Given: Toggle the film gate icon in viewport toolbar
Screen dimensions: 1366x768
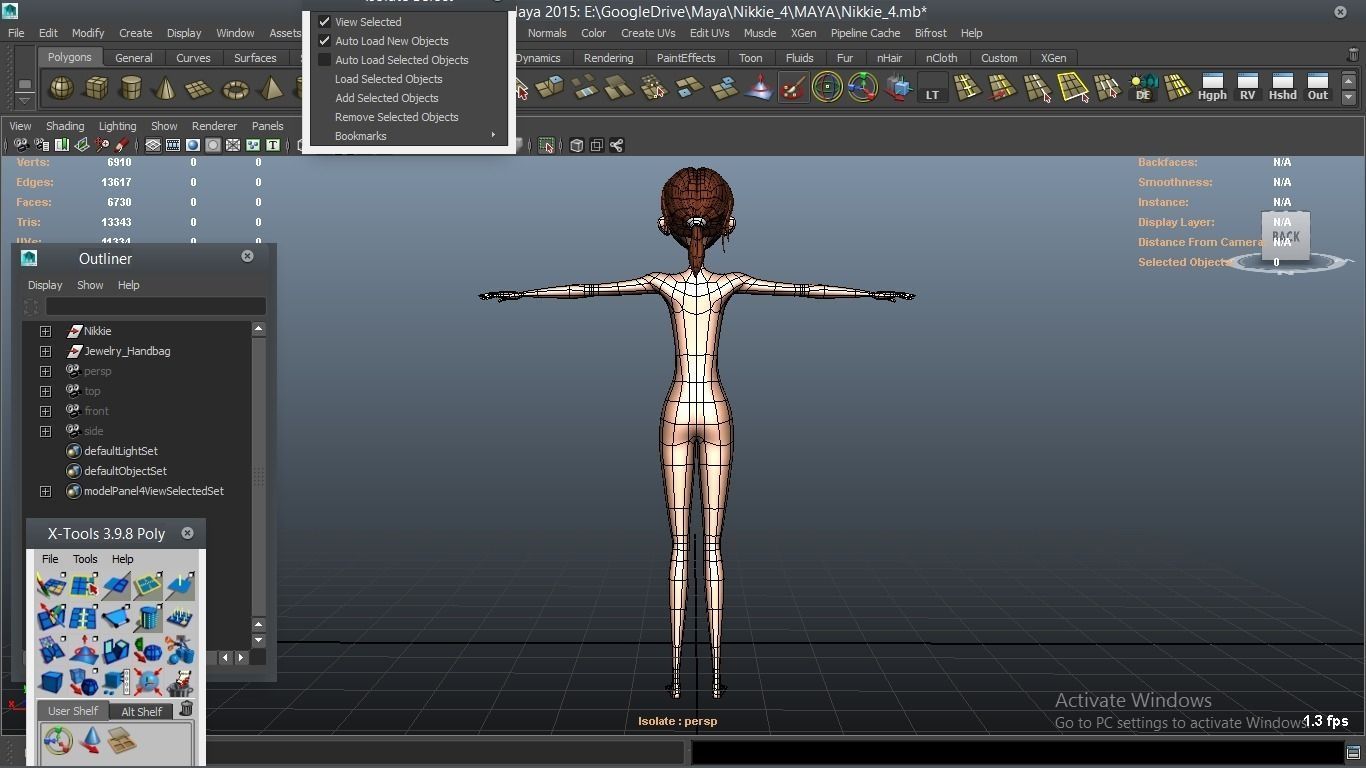Looking at the screenshot, I should coord(173,145).
